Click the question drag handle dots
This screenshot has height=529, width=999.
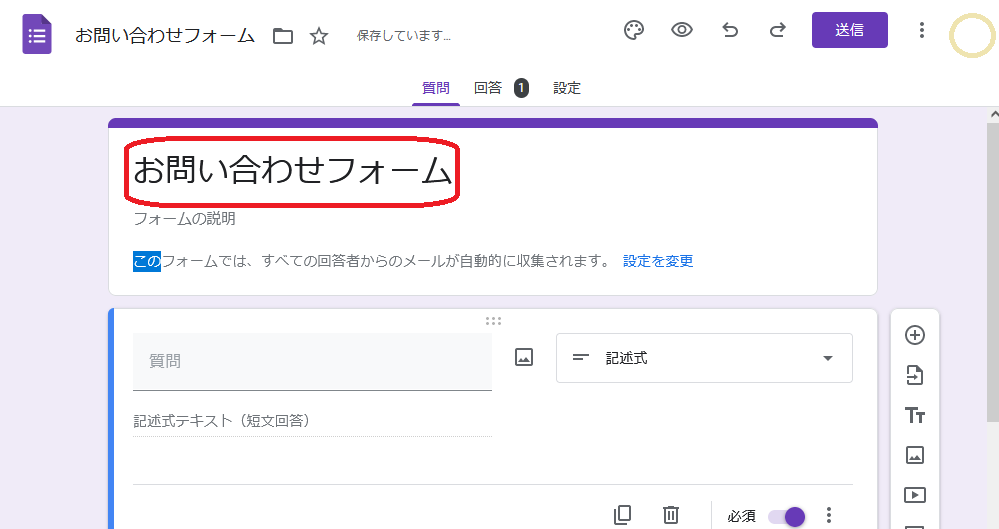pos(493,321)
